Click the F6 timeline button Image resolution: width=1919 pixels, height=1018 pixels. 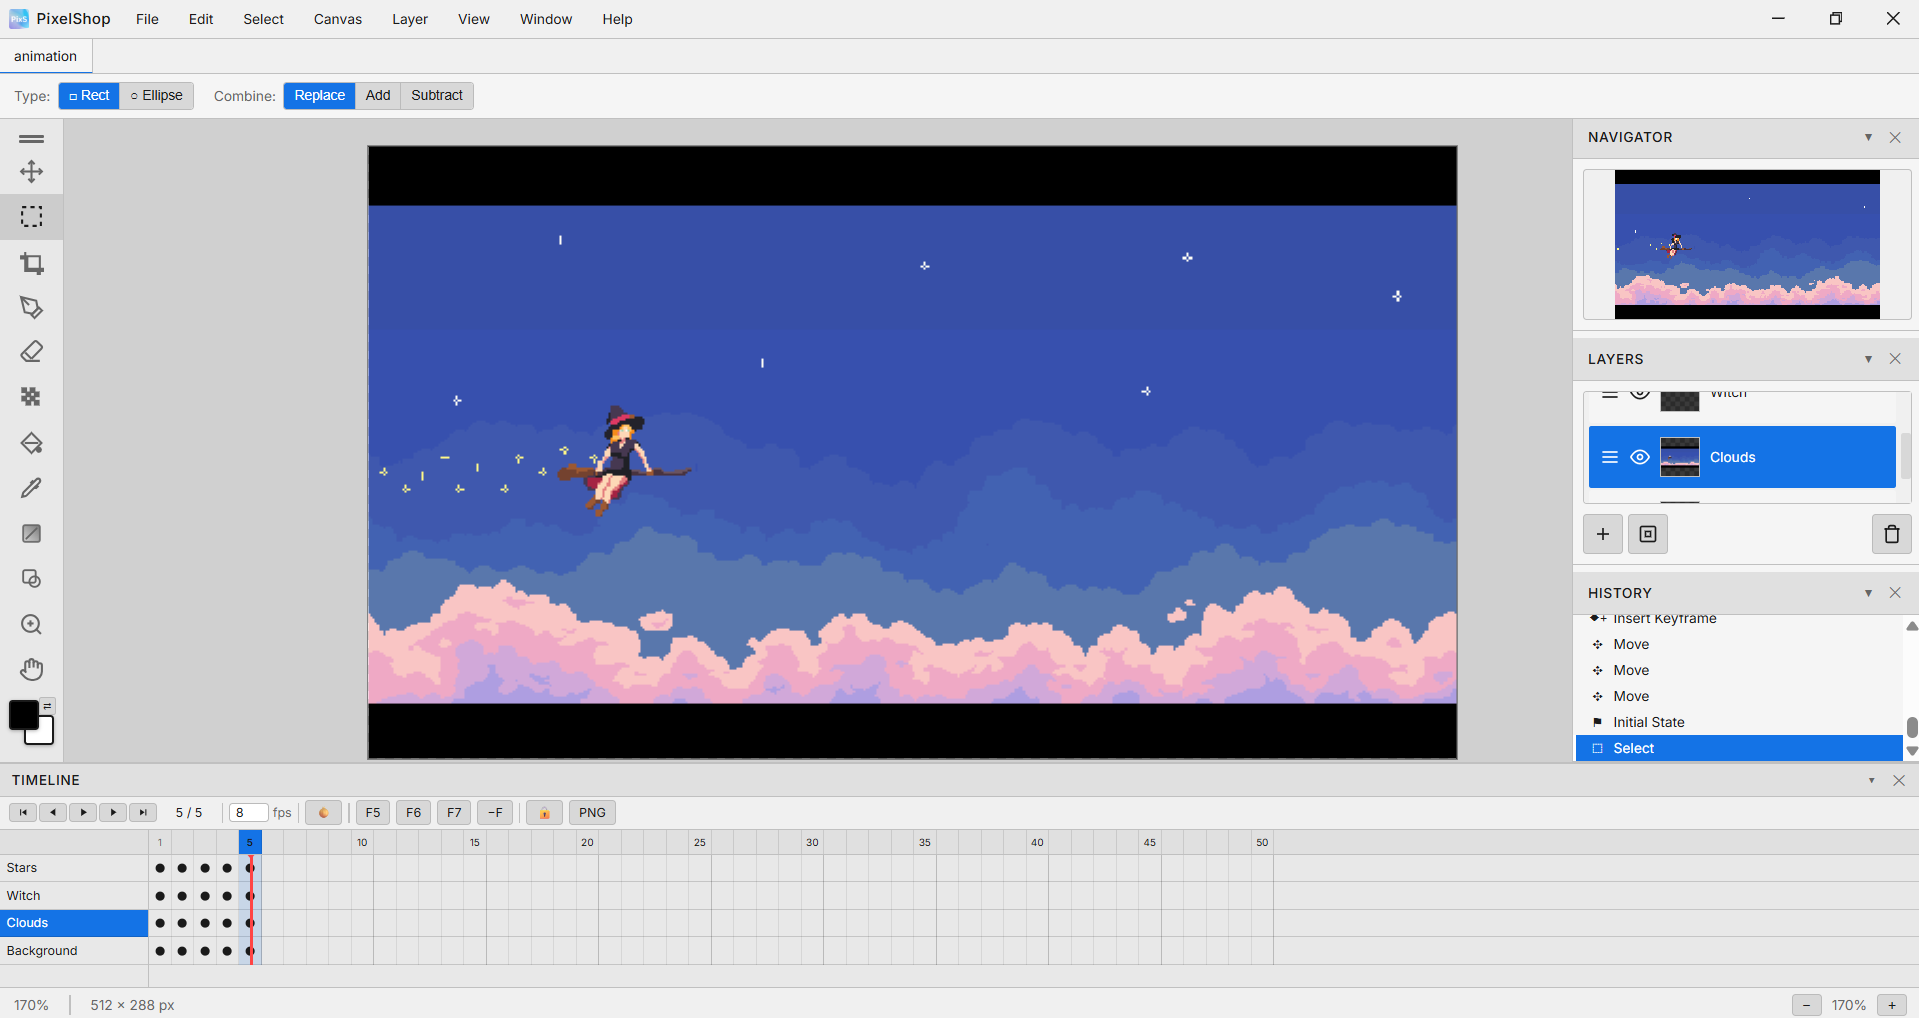point(414,812)
